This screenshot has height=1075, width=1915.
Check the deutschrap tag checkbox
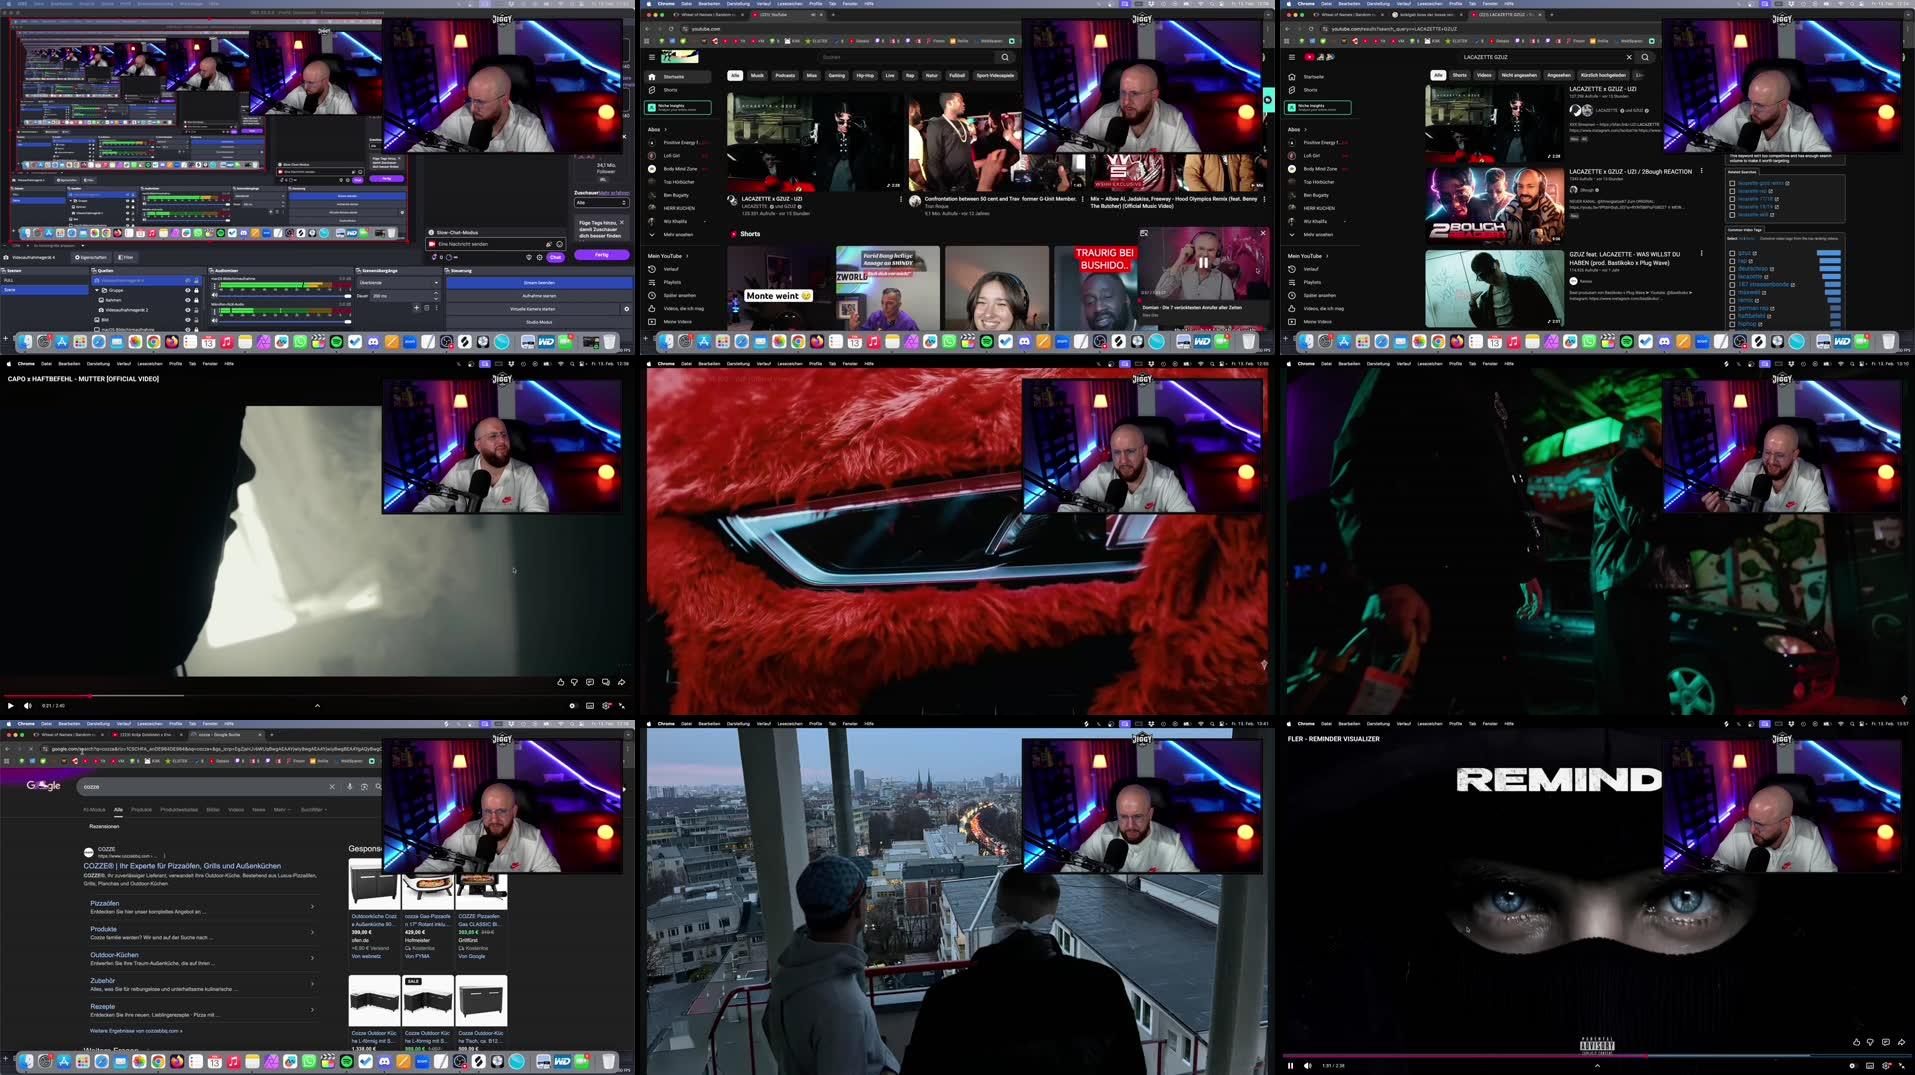(x=1732, y=269)
